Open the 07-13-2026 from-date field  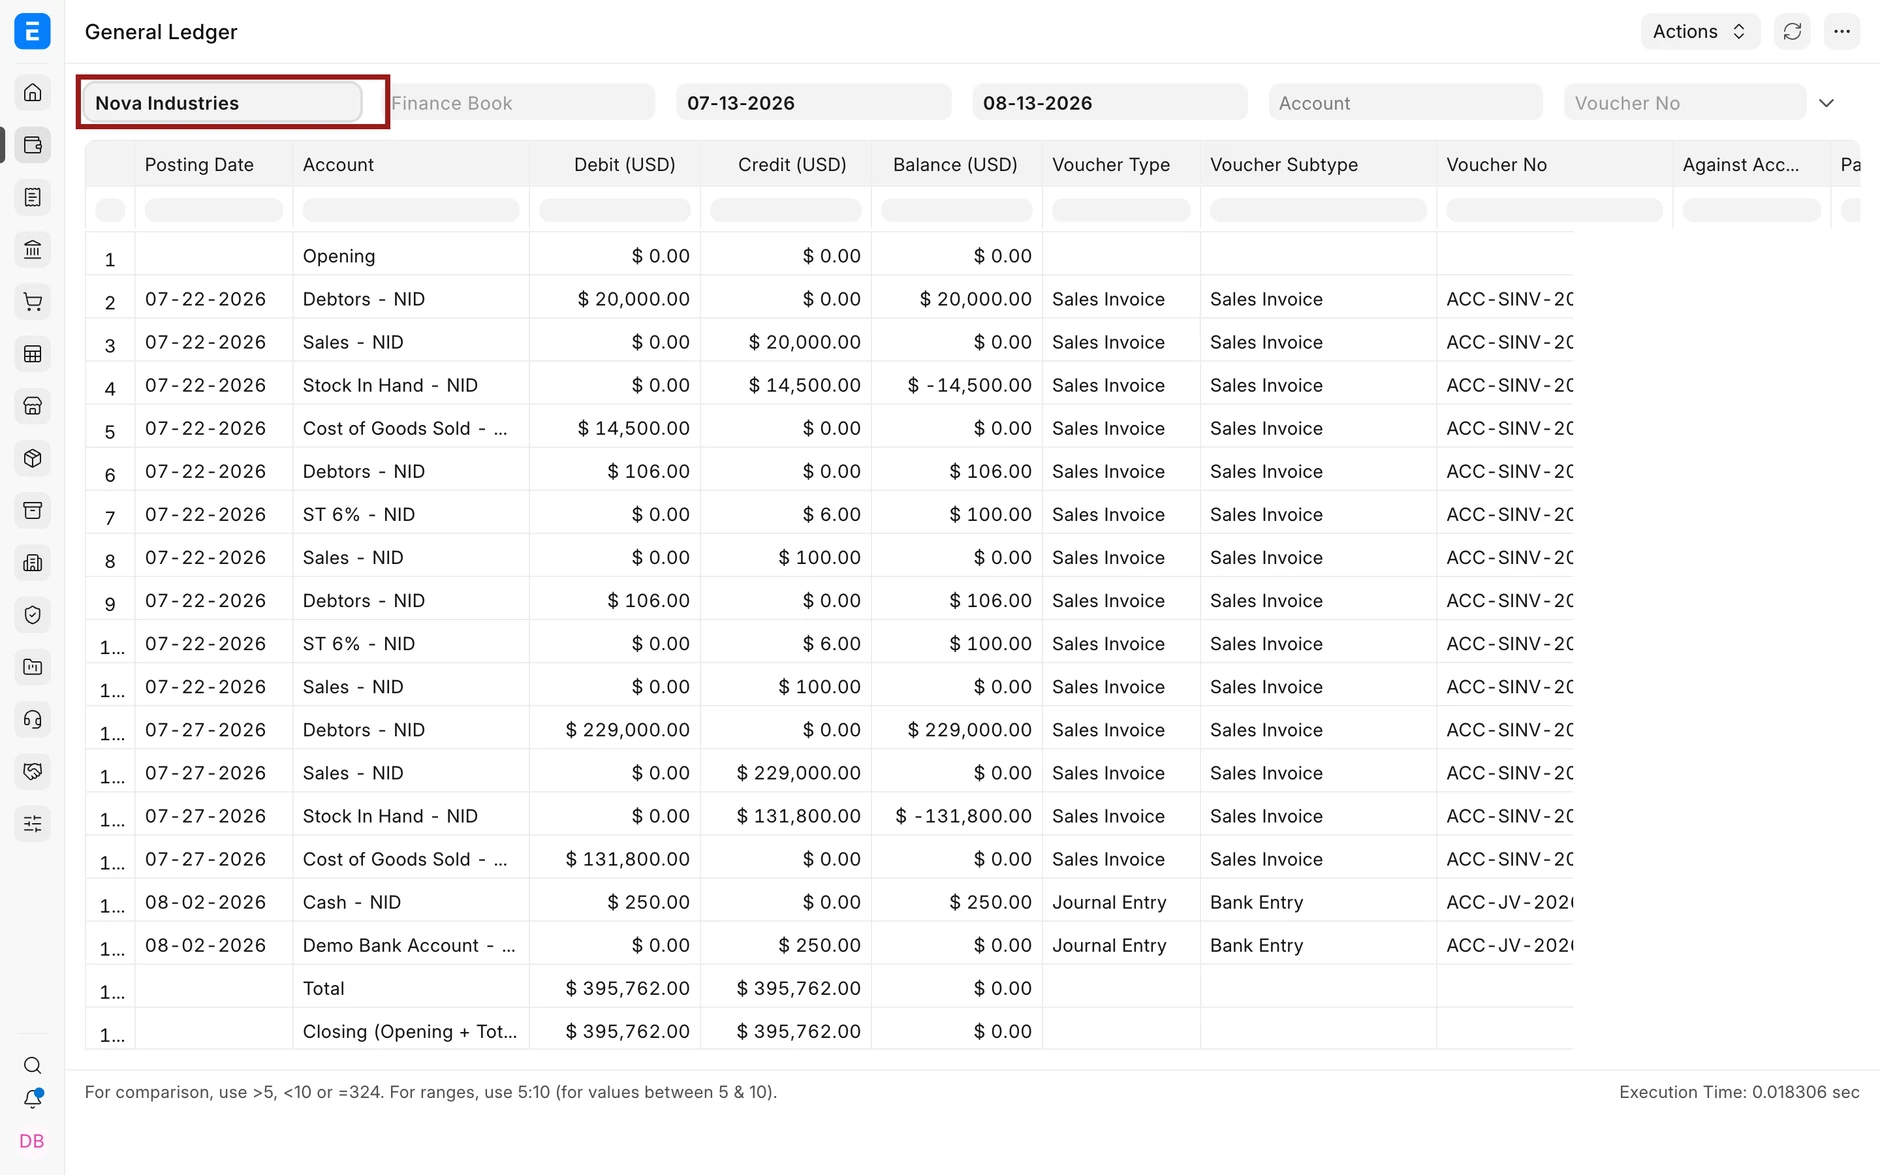point(813,103)
